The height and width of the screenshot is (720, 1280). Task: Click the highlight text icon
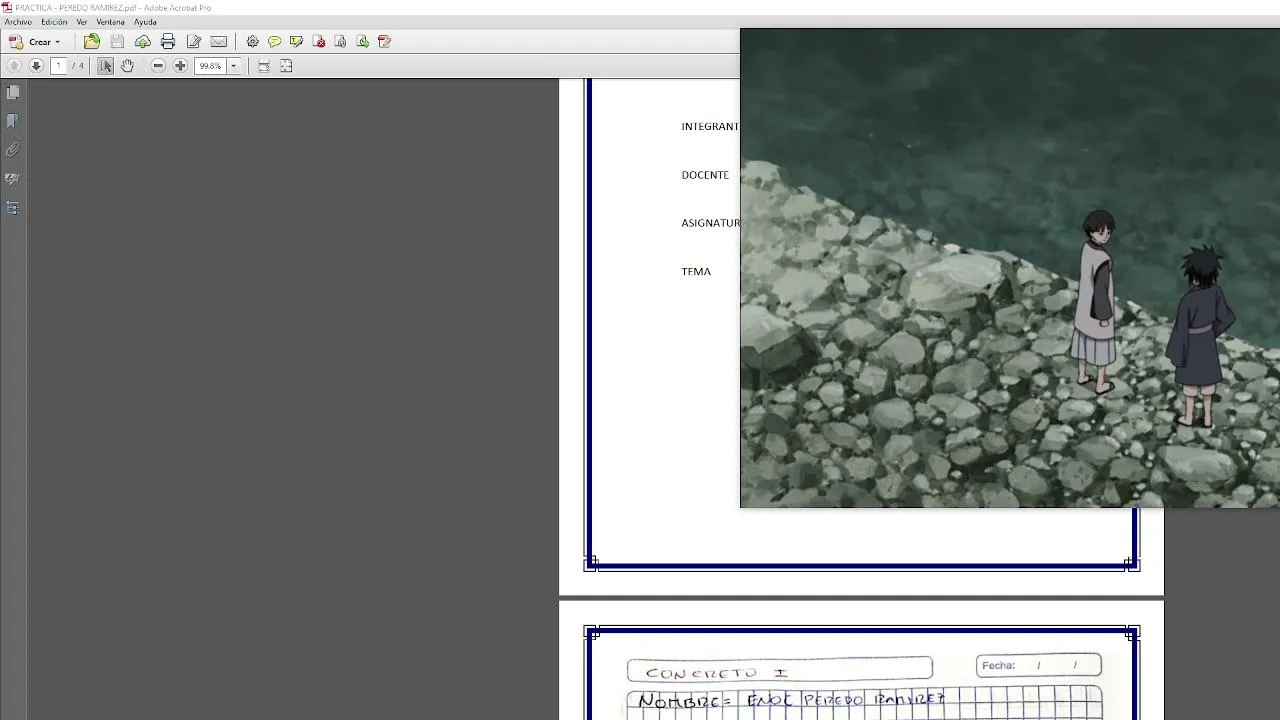[296, 42]
